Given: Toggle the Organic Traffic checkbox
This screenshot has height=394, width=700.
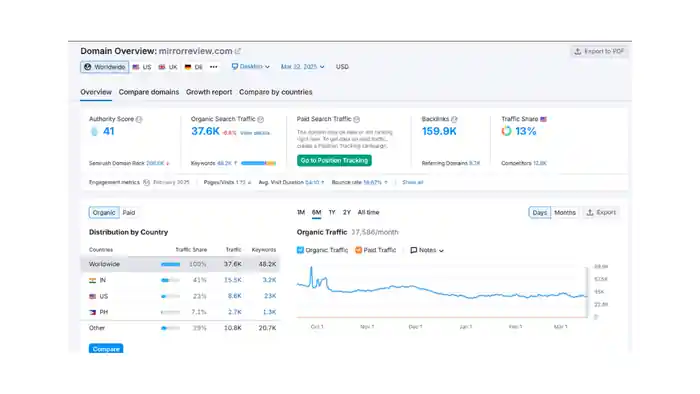Looking at the screenshot, I should (x=300, y=250).
